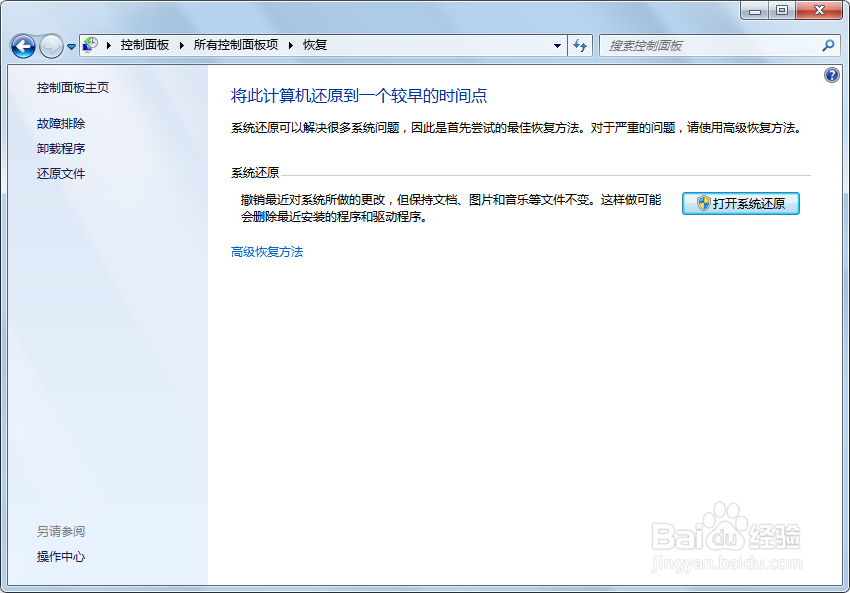Click the 打开系统还原 button
This screenshot has width=850, height=593.
coord(740,203)
